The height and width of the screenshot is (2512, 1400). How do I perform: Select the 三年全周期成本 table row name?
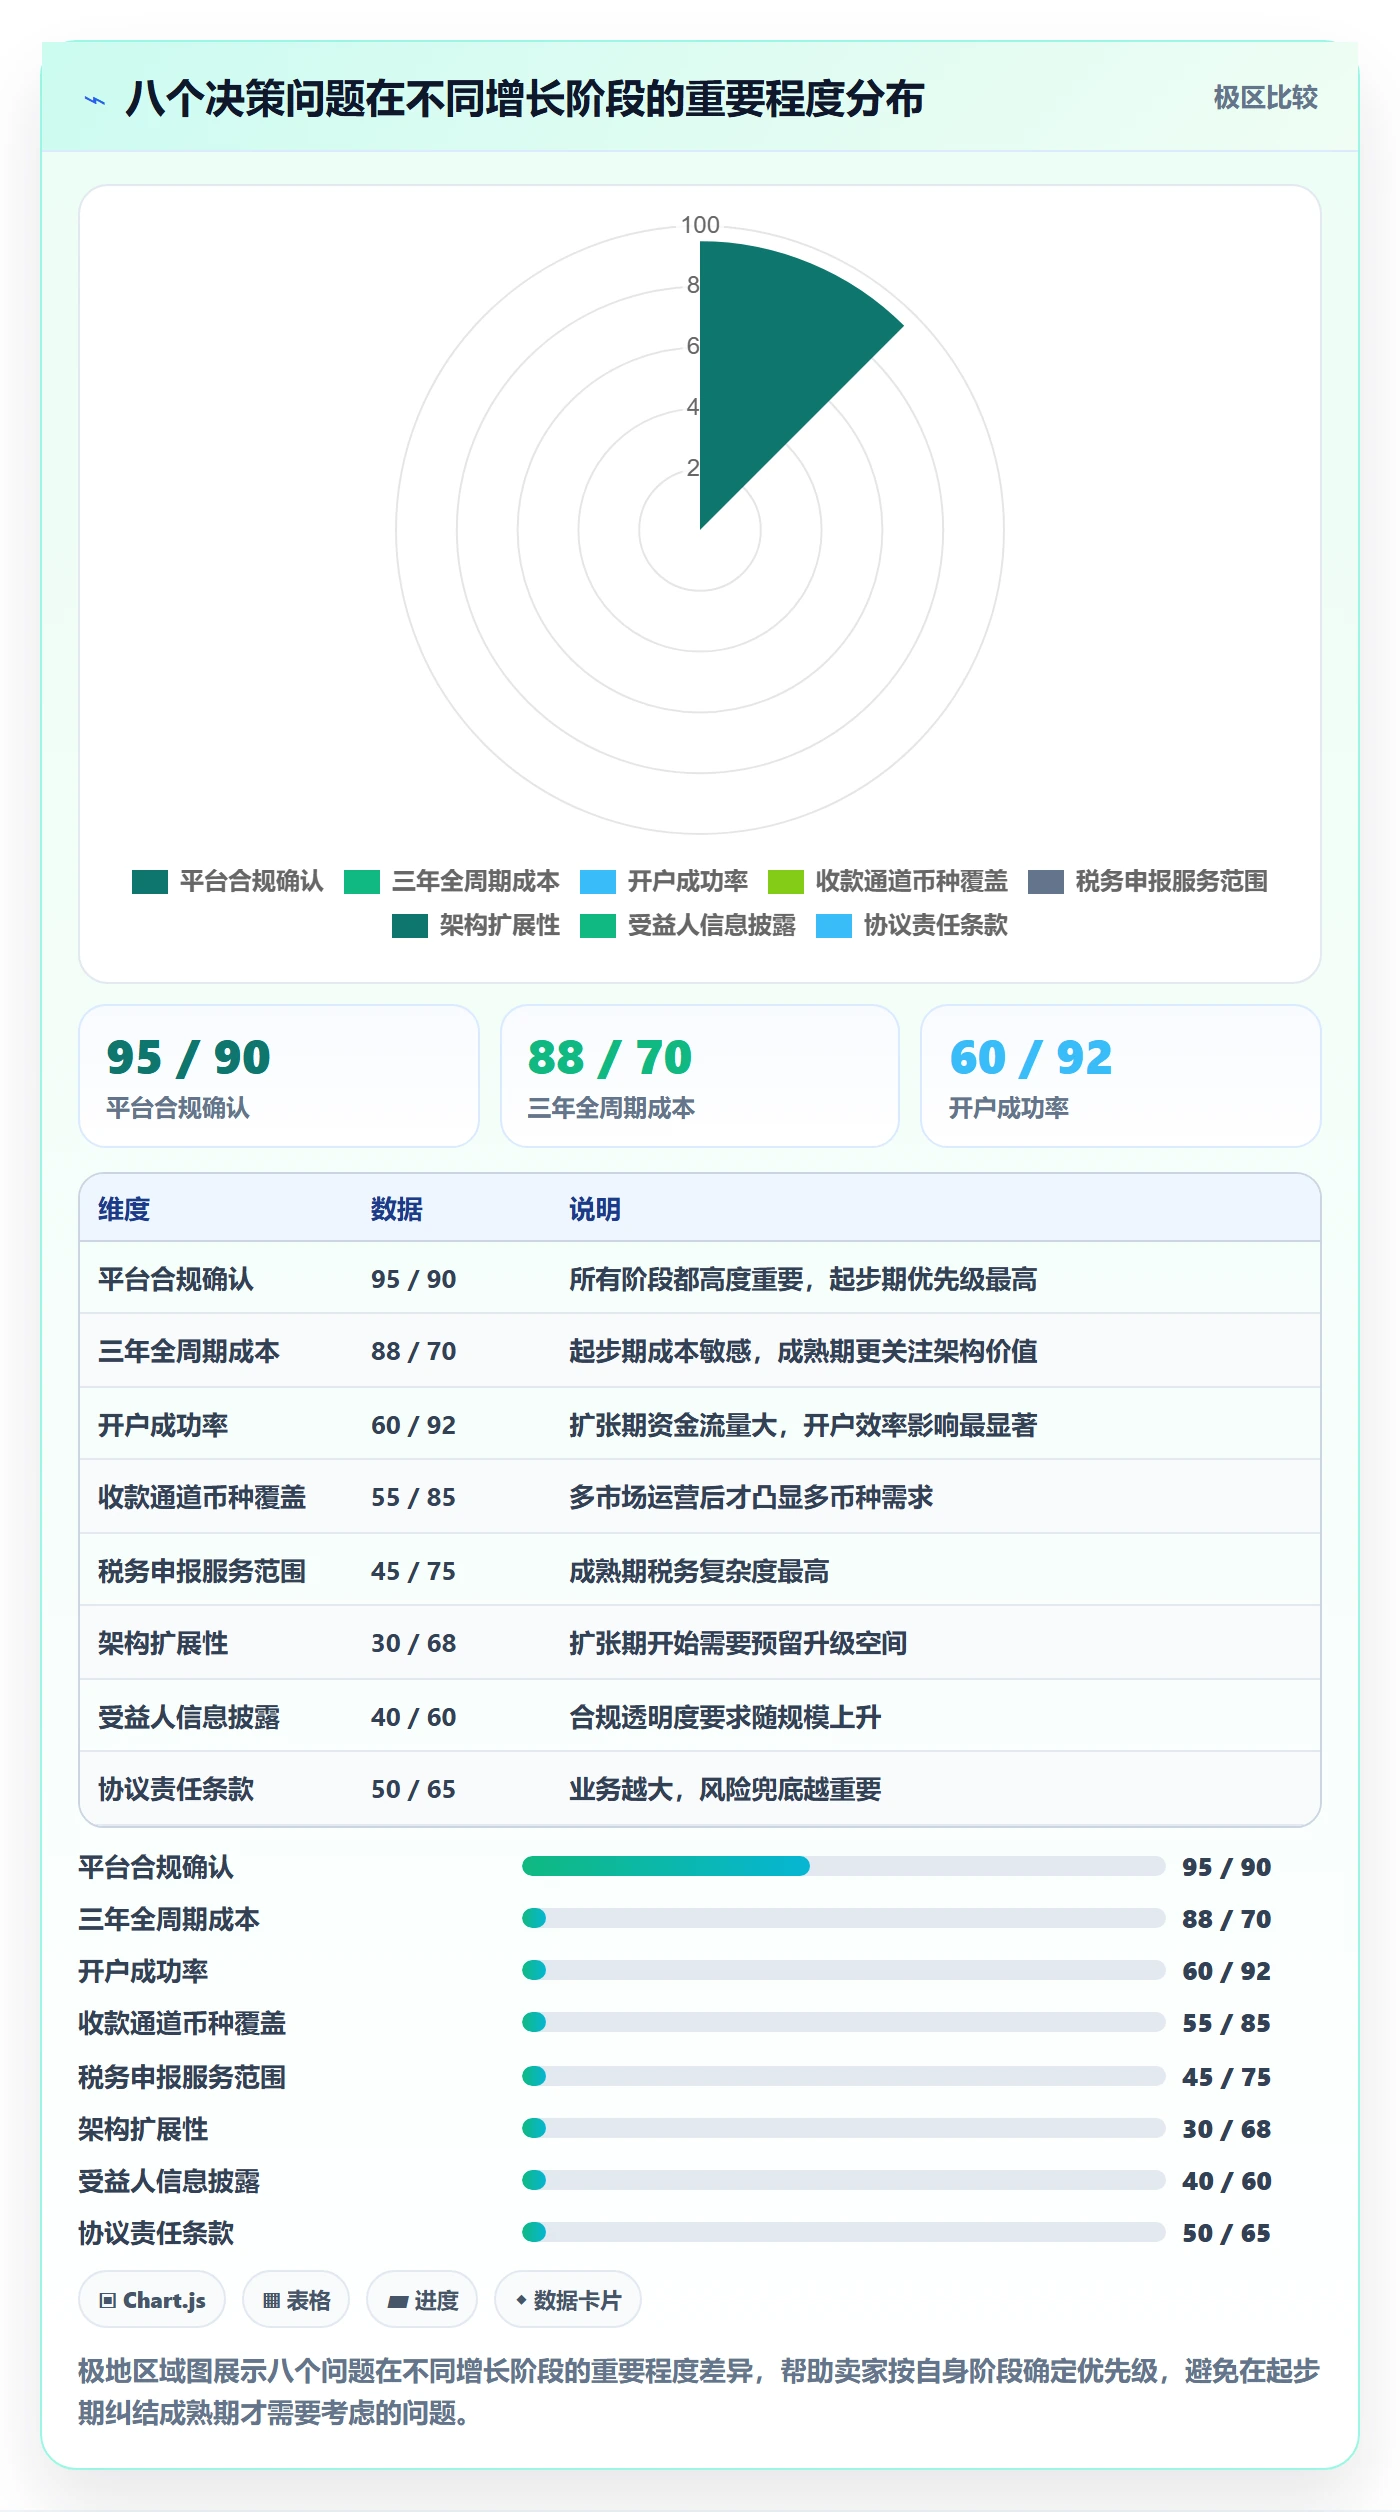pos(189,1351)
